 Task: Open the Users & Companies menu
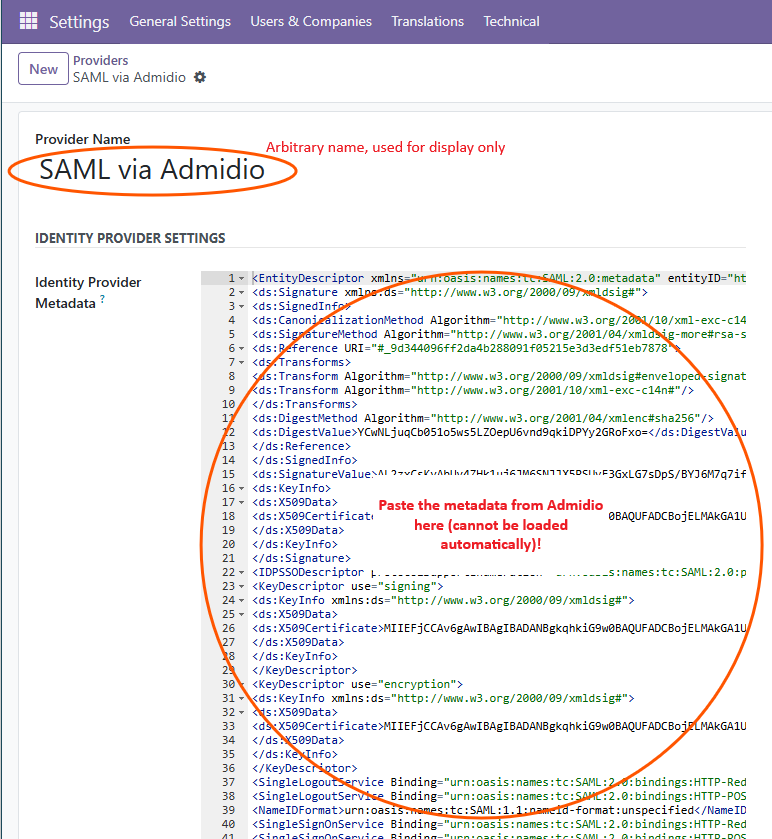(x=311, y=21)
